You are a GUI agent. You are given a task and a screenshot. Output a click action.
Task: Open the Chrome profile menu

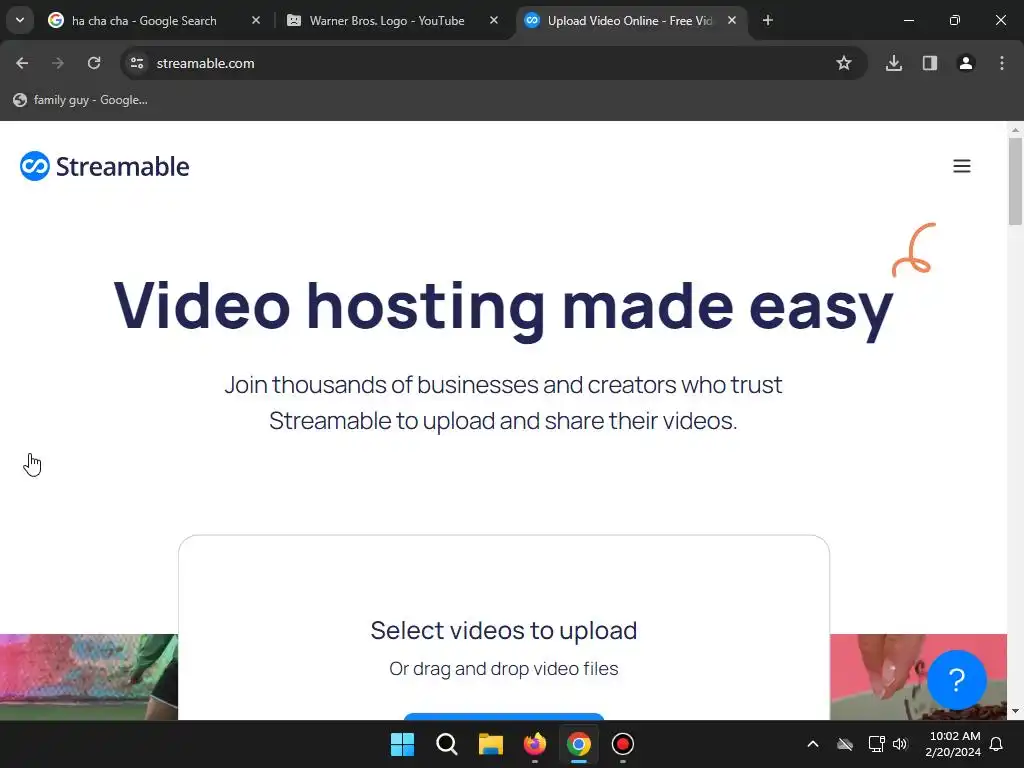tap(966, 63)
